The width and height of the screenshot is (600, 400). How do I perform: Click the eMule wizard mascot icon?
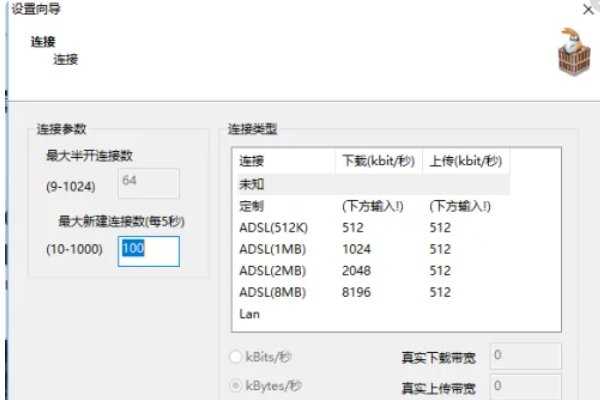coord(574,52)
